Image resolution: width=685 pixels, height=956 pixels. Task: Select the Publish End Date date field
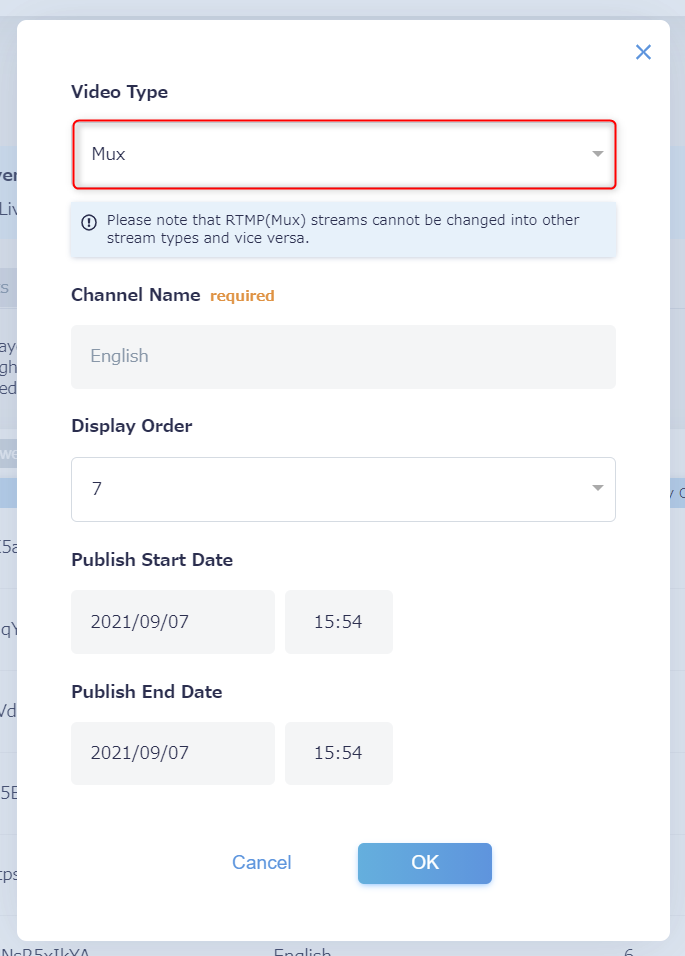click(x=173, y=753)
